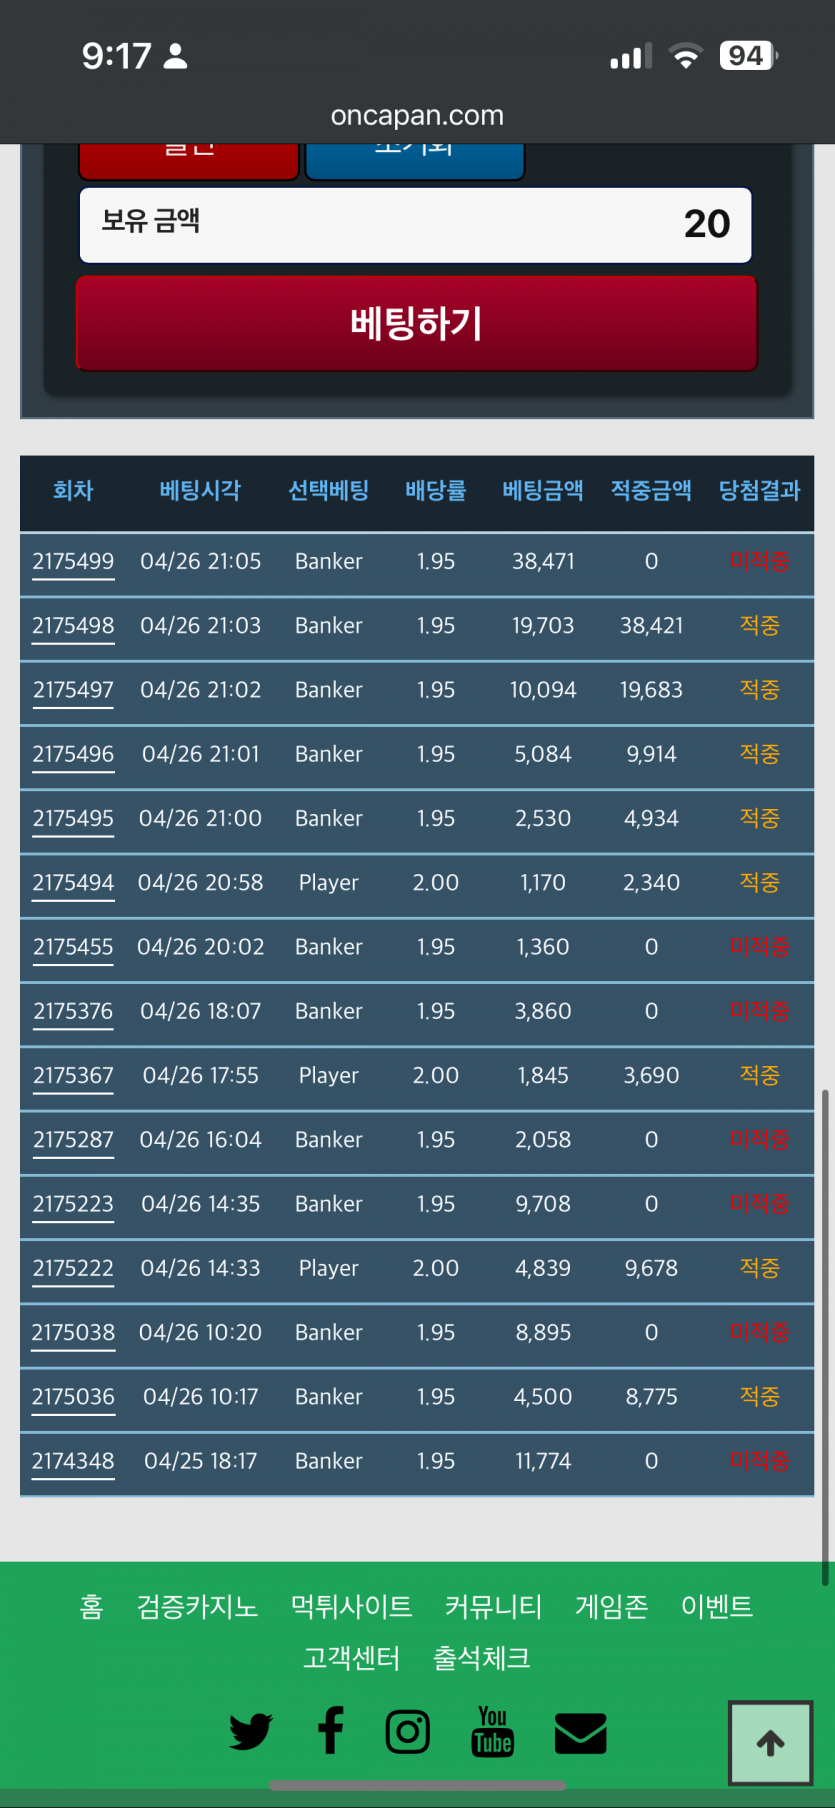835x1808 pixels.
Task: Tap the battery indicator showing 94
Action: [747, 56]
